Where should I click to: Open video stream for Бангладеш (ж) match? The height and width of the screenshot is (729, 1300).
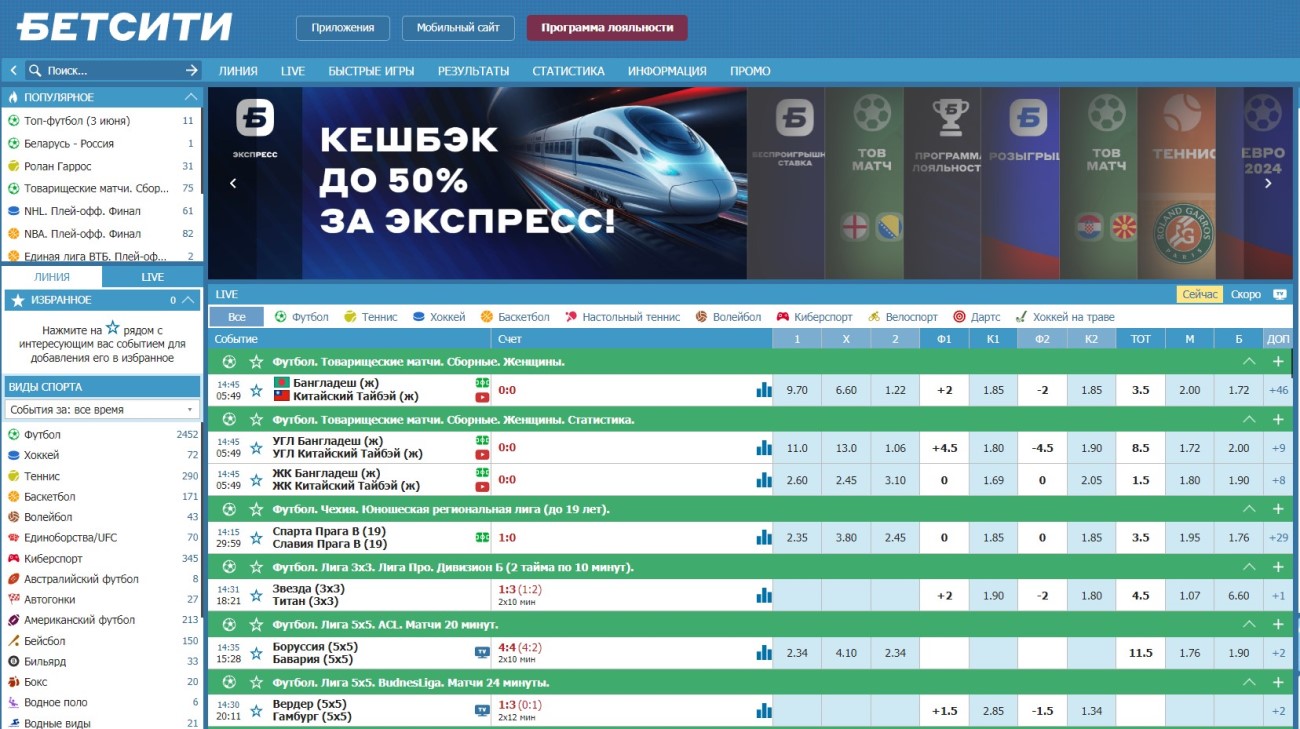point(482,397)
